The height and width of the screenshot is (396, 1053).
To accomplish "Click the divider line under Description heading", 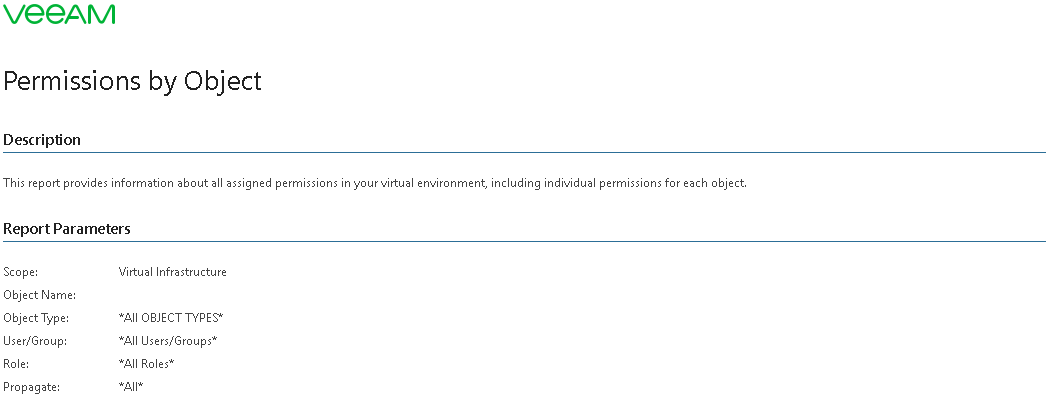I will [x=524, y=152].
